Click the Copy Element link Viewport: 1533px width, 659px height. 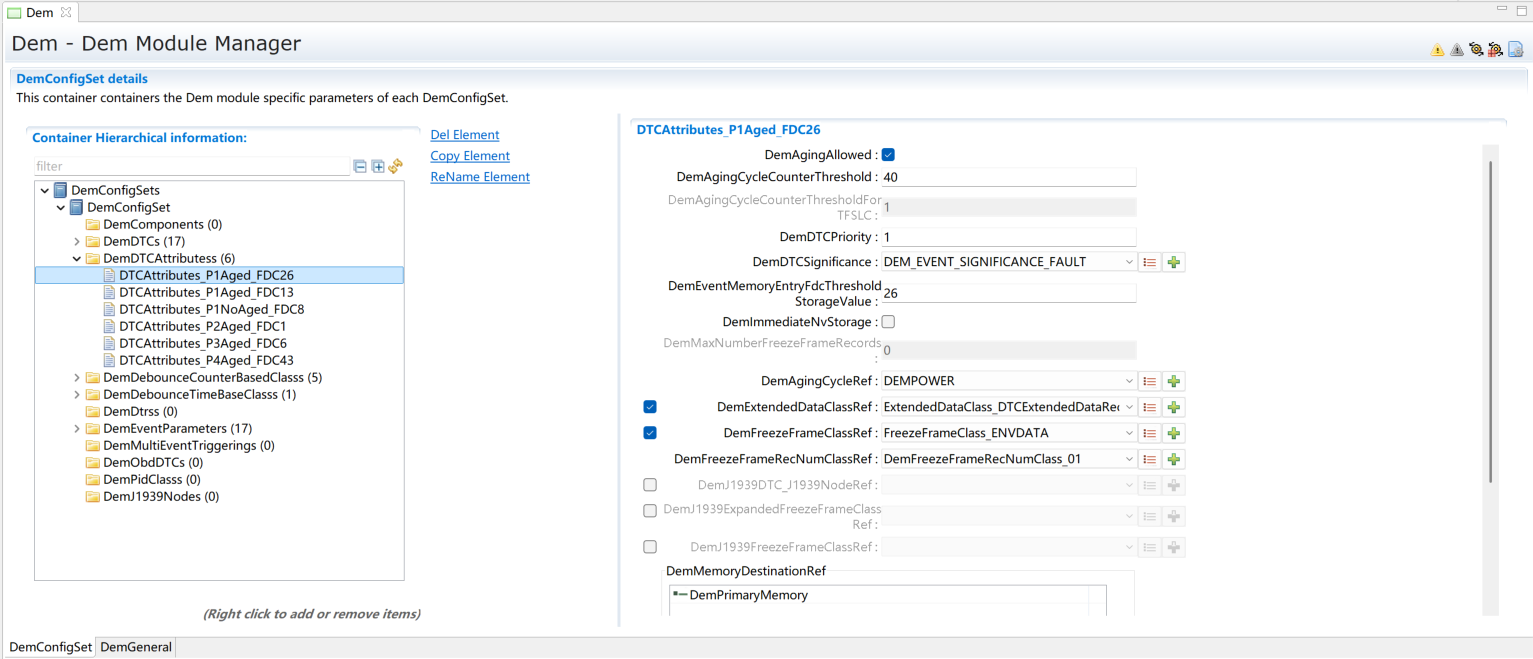[470, 156]
